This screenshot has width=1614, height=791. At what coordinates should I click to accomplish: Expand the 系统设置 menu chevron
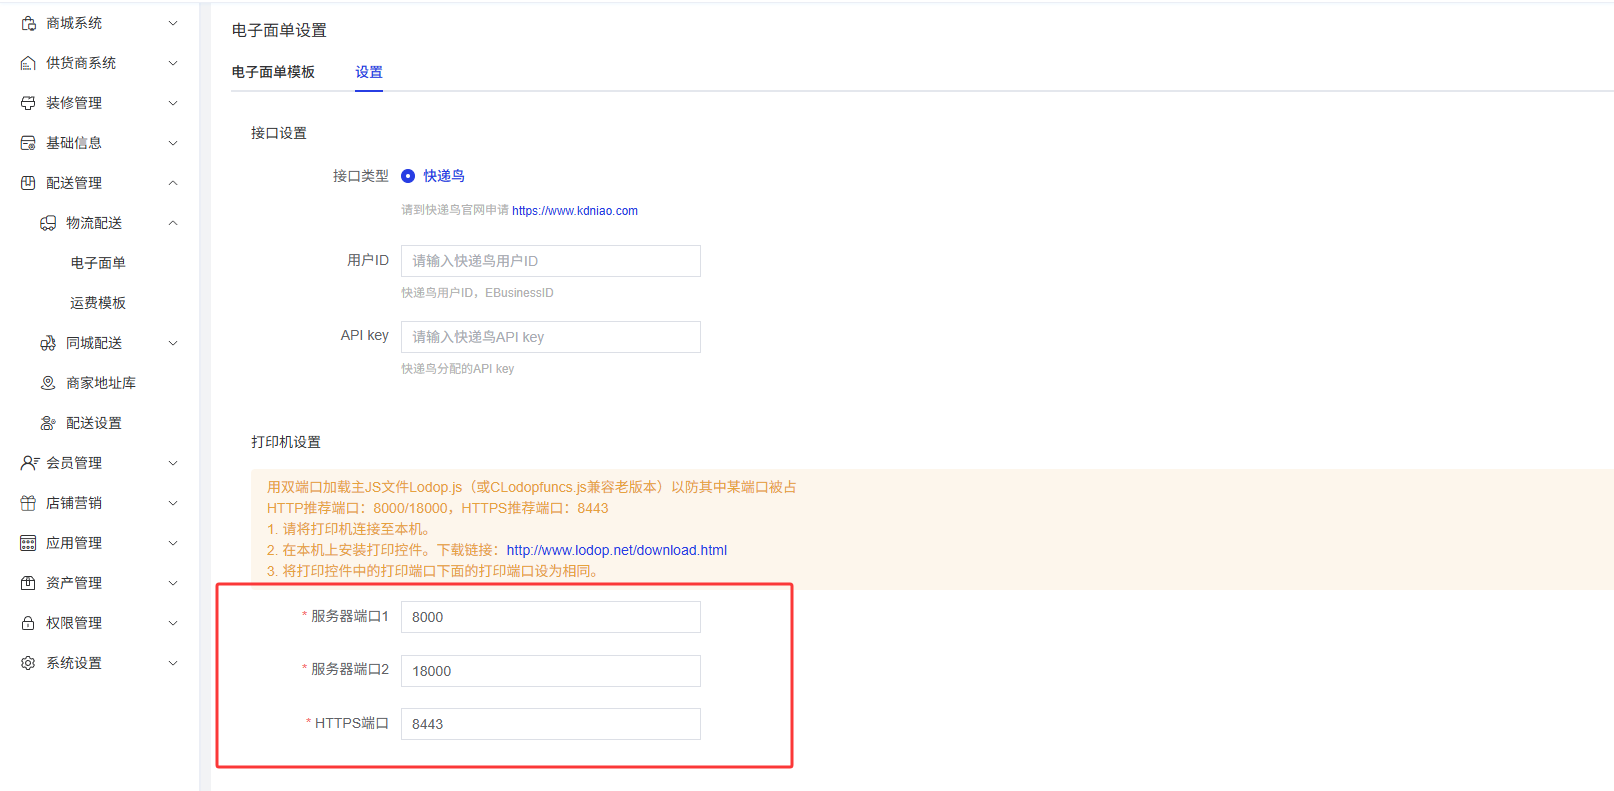point(173,663)
